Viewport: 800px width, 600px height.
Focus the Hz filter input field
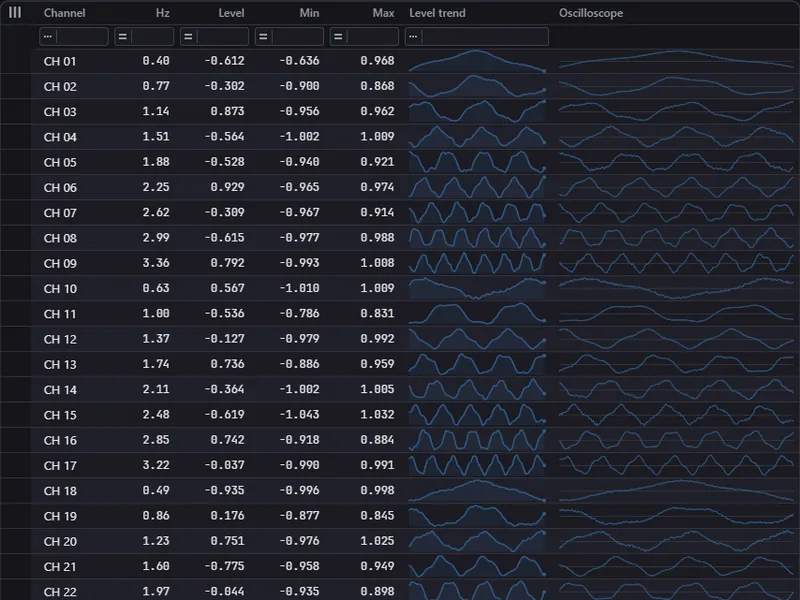click(152, 37)
